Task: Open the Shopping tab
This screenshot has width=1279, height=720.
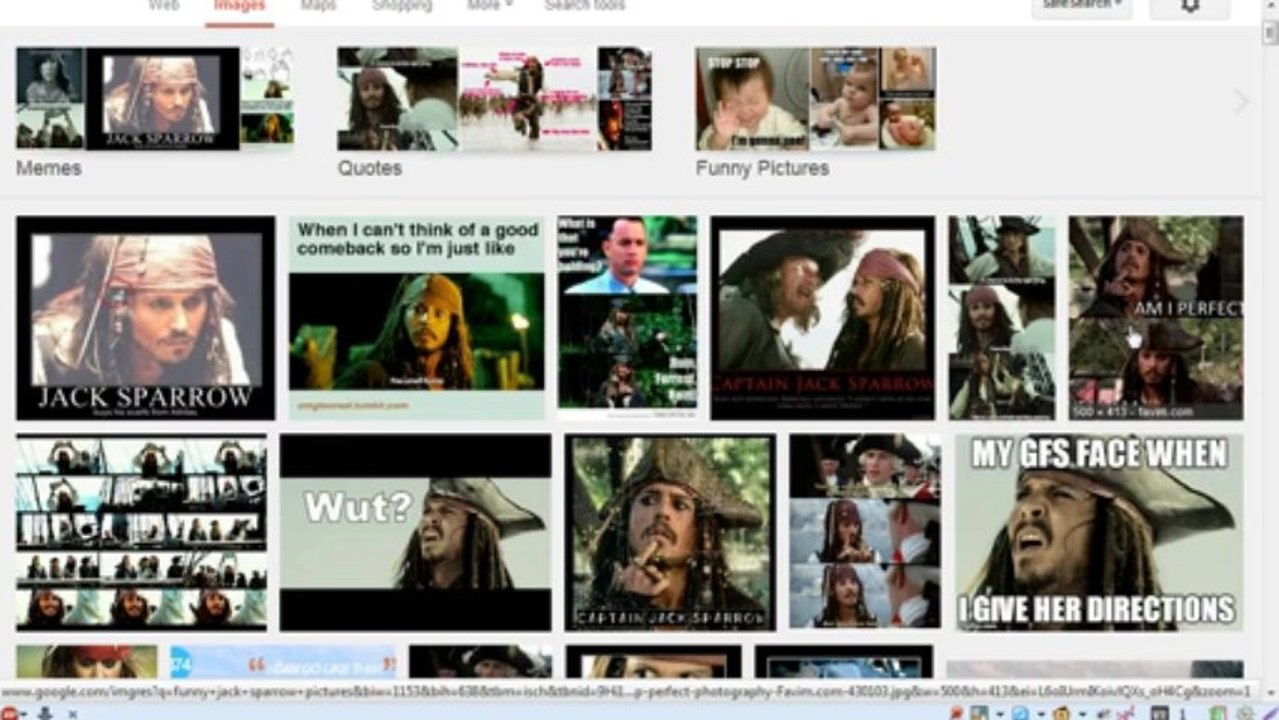Action: tap(402, 5)
